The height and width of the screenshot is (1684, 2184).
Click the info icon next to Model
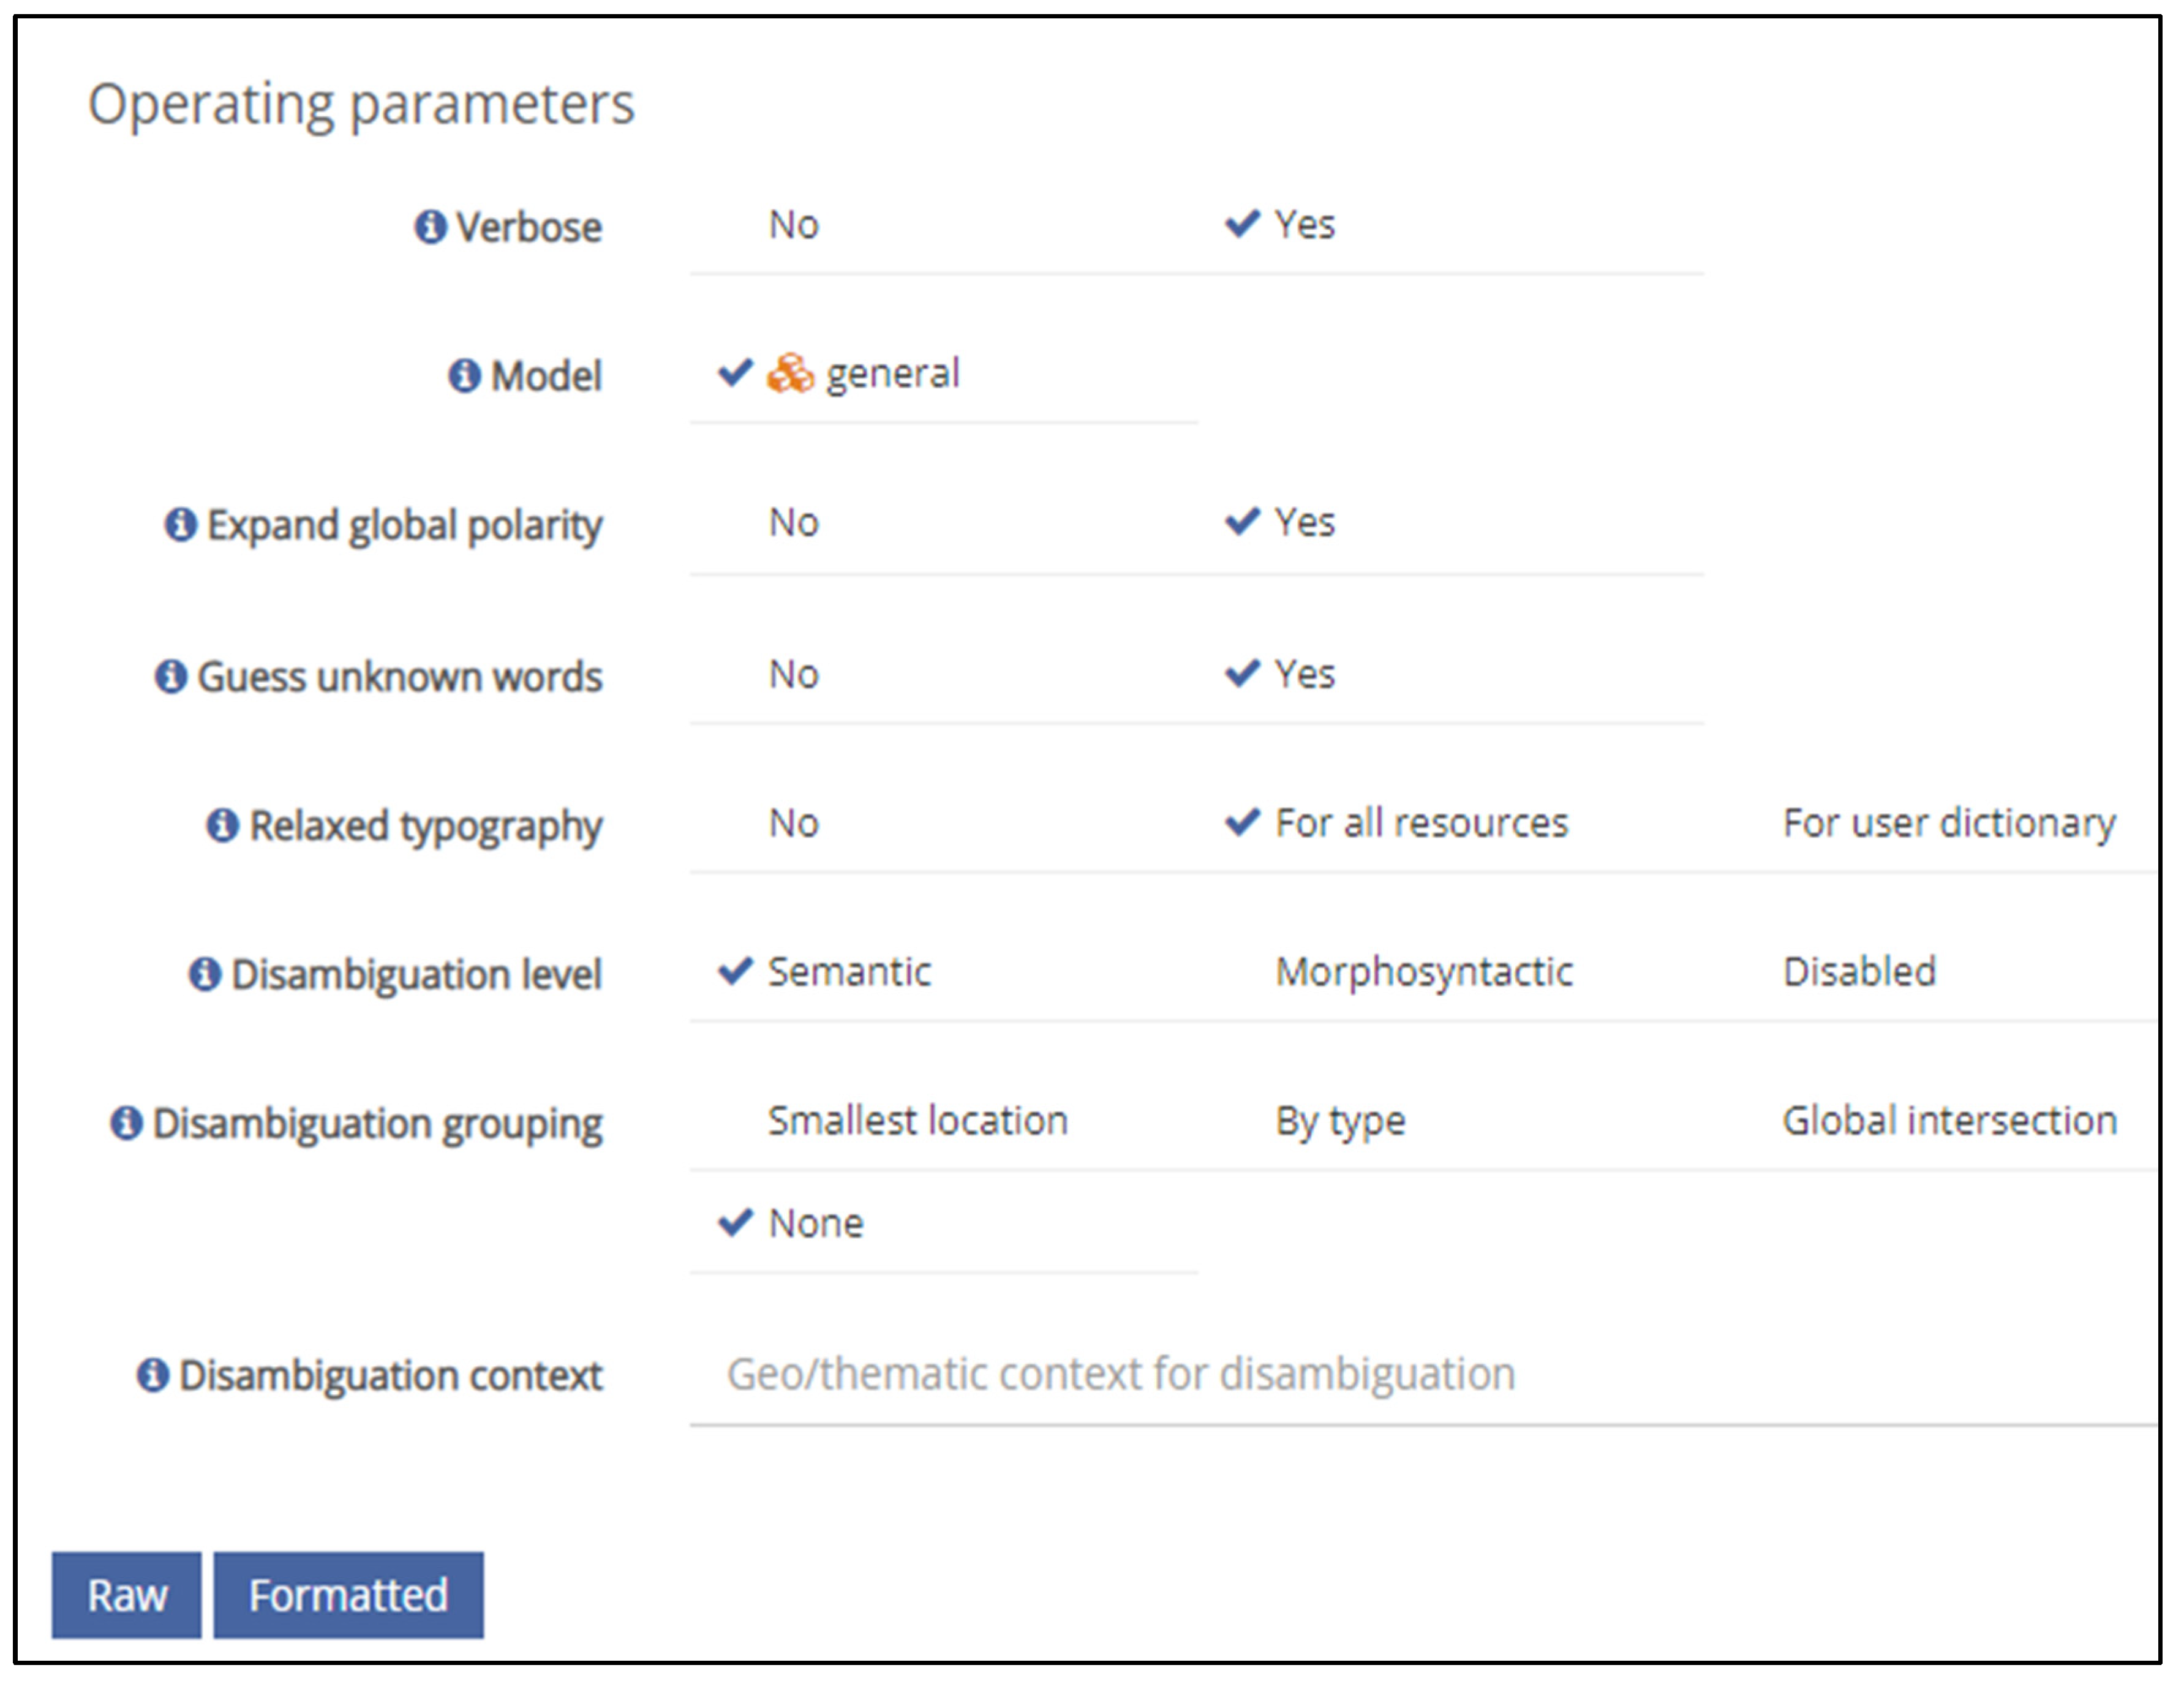coord(464,376)
